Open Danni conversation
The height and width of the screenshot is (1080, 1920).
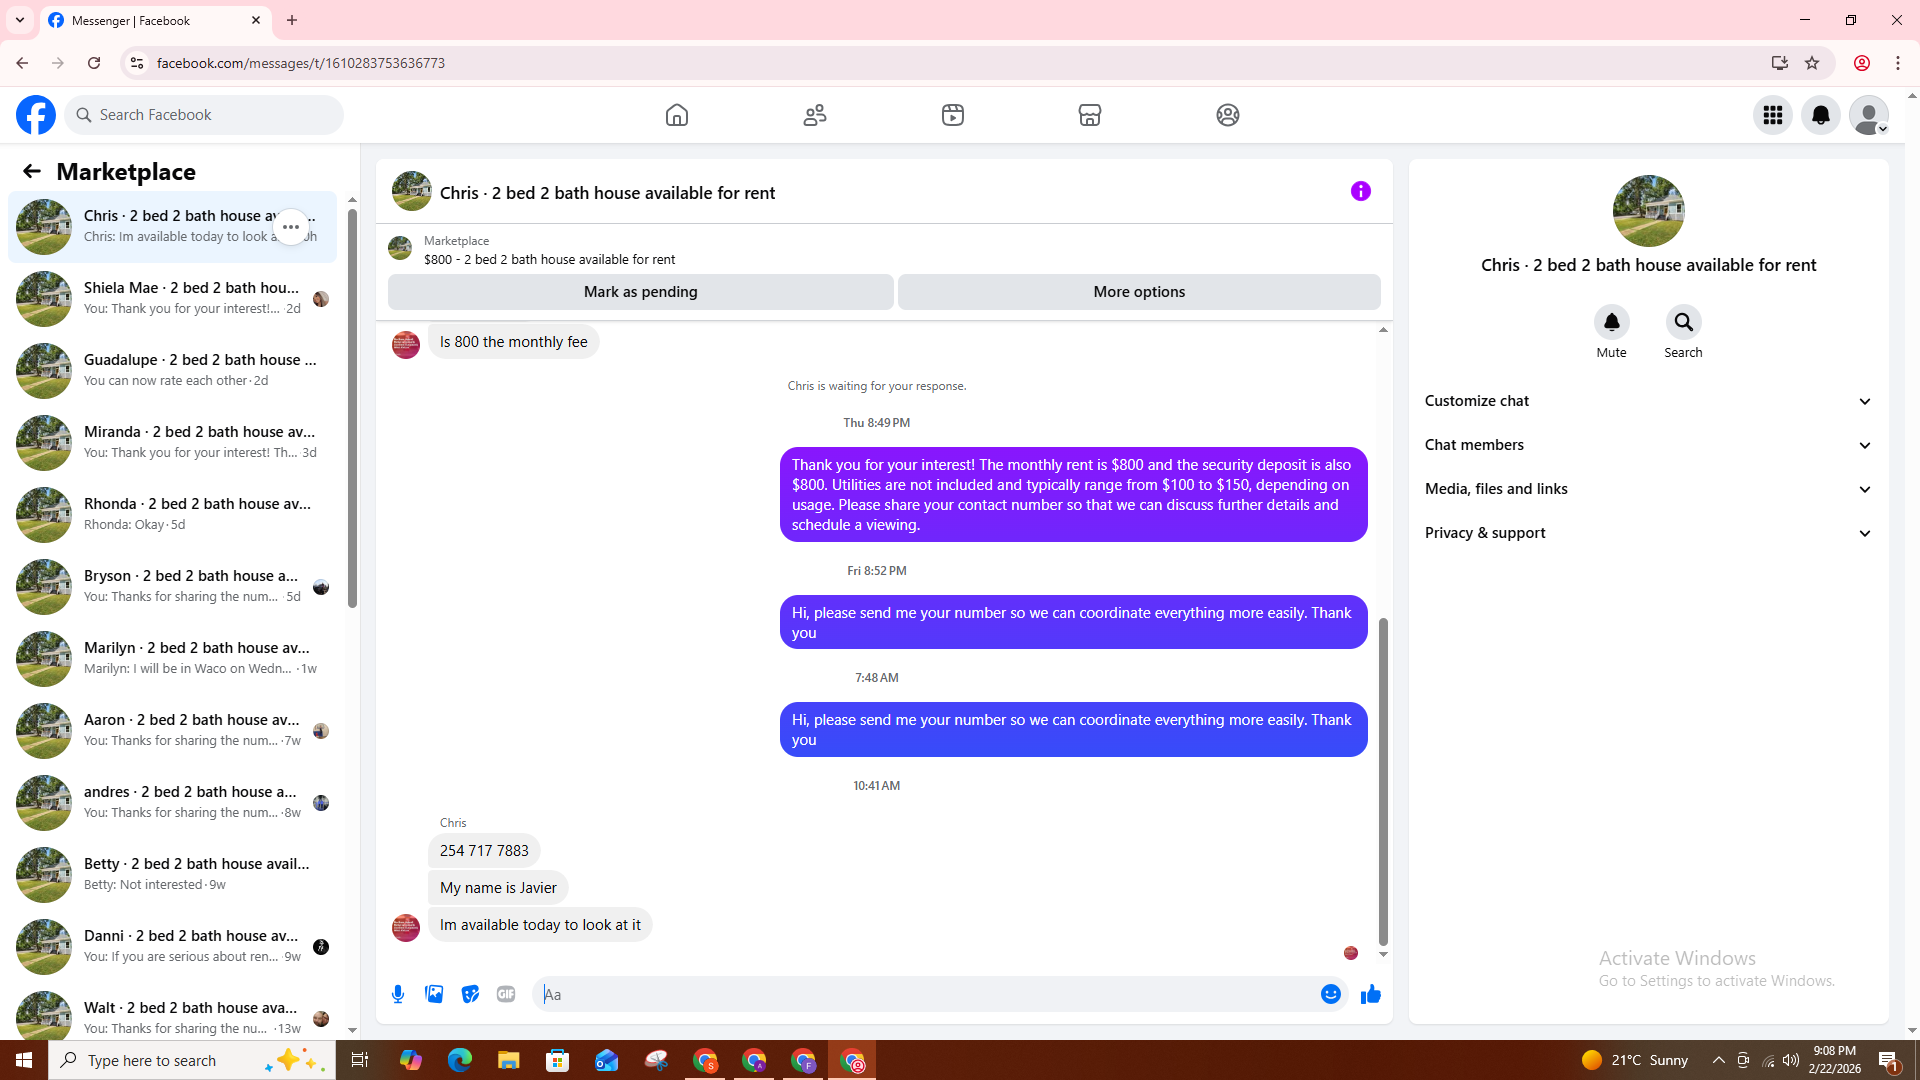(173, 947)
